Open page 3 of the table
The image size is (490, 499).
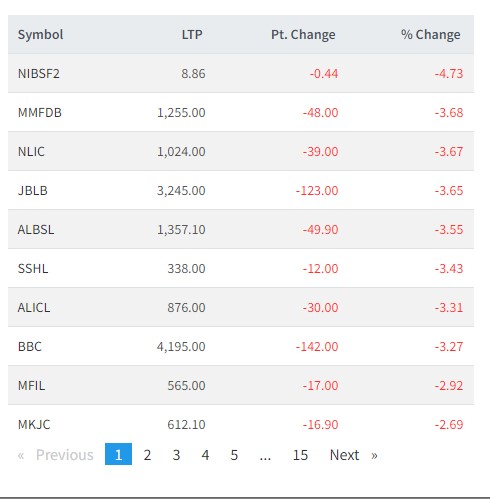click(x=176, y=455)
